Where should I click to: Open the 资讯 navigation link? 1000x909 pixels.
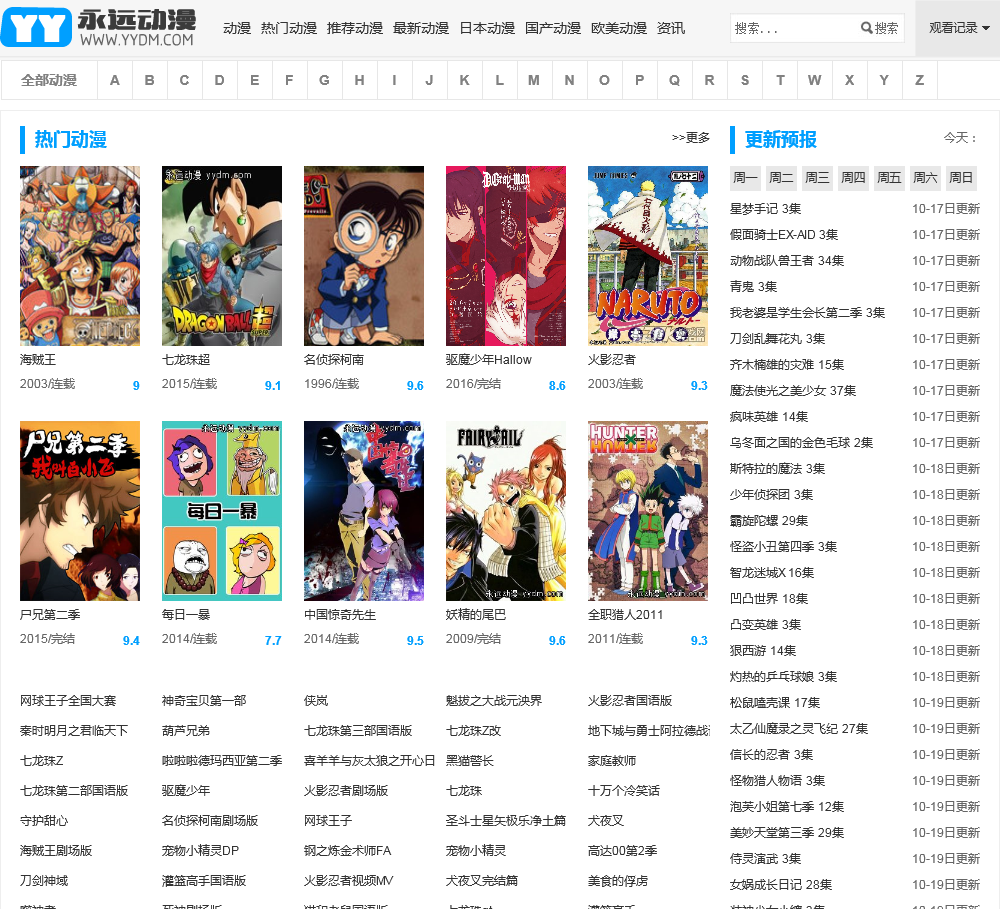[x=671, y=29]
